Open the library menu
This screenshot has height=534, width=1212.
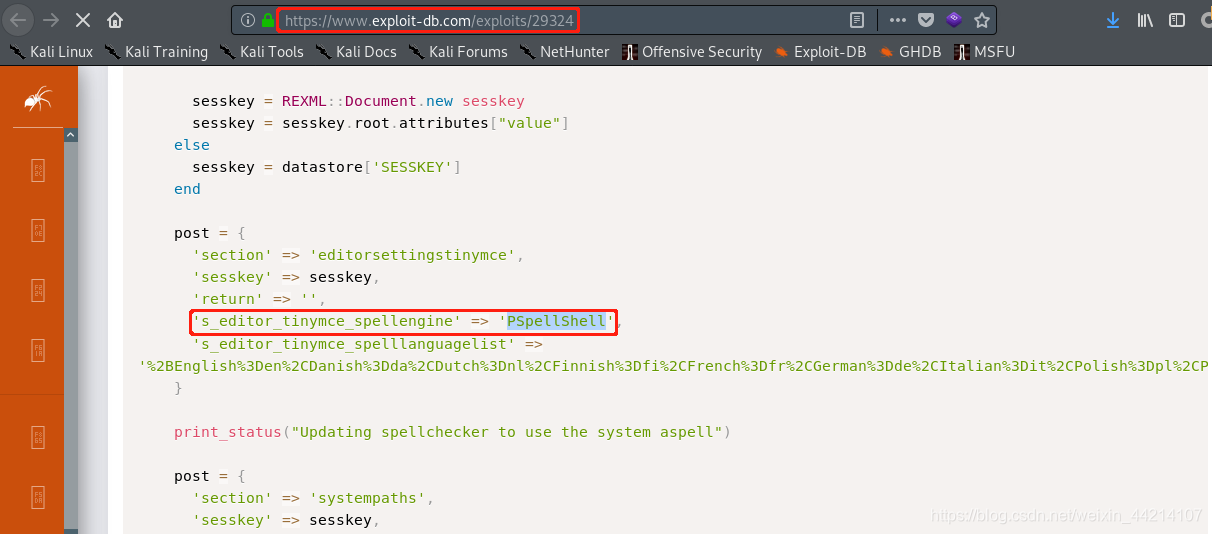point(1146,20)
